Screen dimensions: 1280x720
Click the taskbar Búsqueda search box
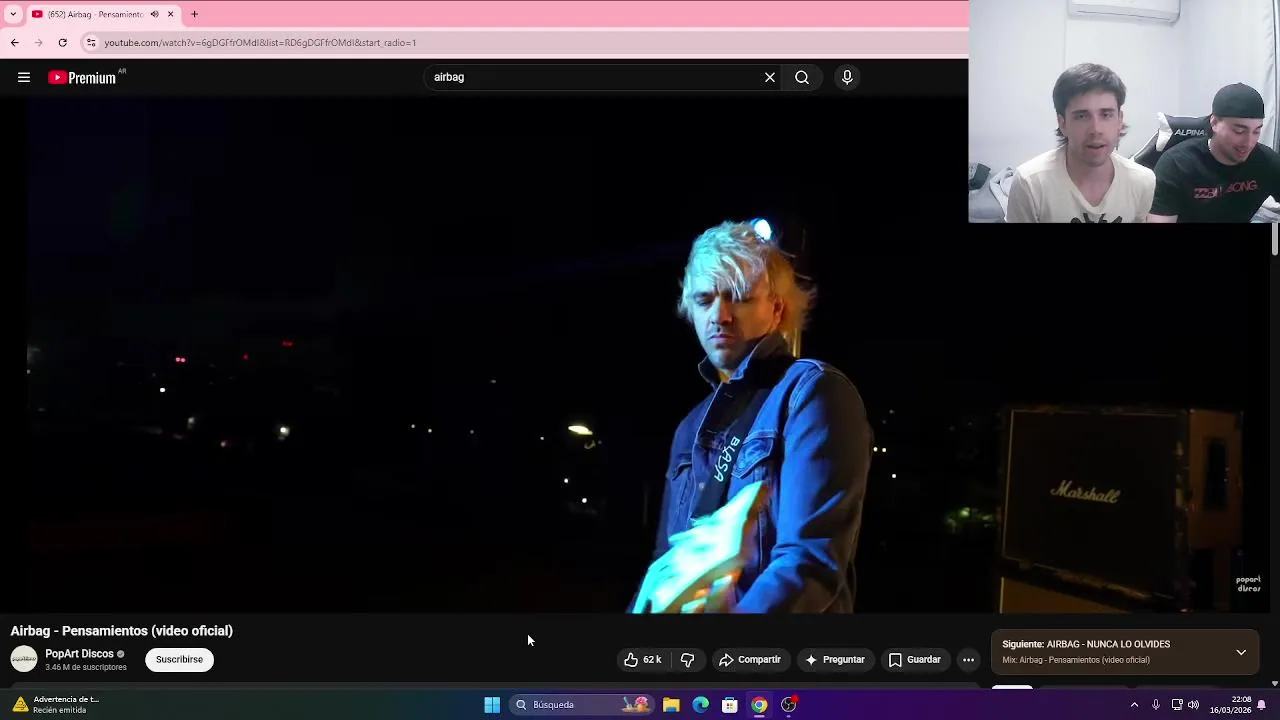coord(582,705)
